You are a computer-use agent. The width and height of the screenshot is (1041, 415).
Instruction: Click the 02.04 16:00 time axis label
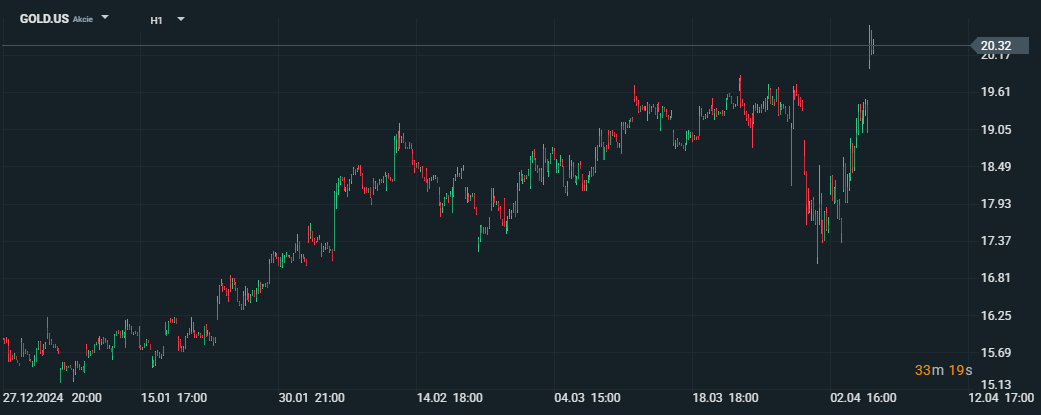coord(863,398)
